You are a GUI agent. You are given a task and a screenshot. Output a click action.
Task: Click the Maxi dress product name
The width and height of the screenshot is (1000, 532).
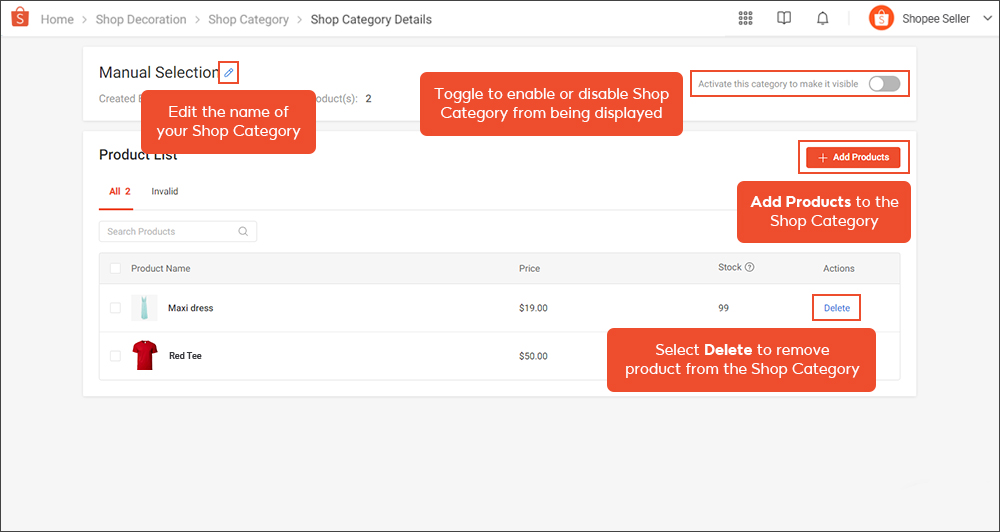pos(191,308)
